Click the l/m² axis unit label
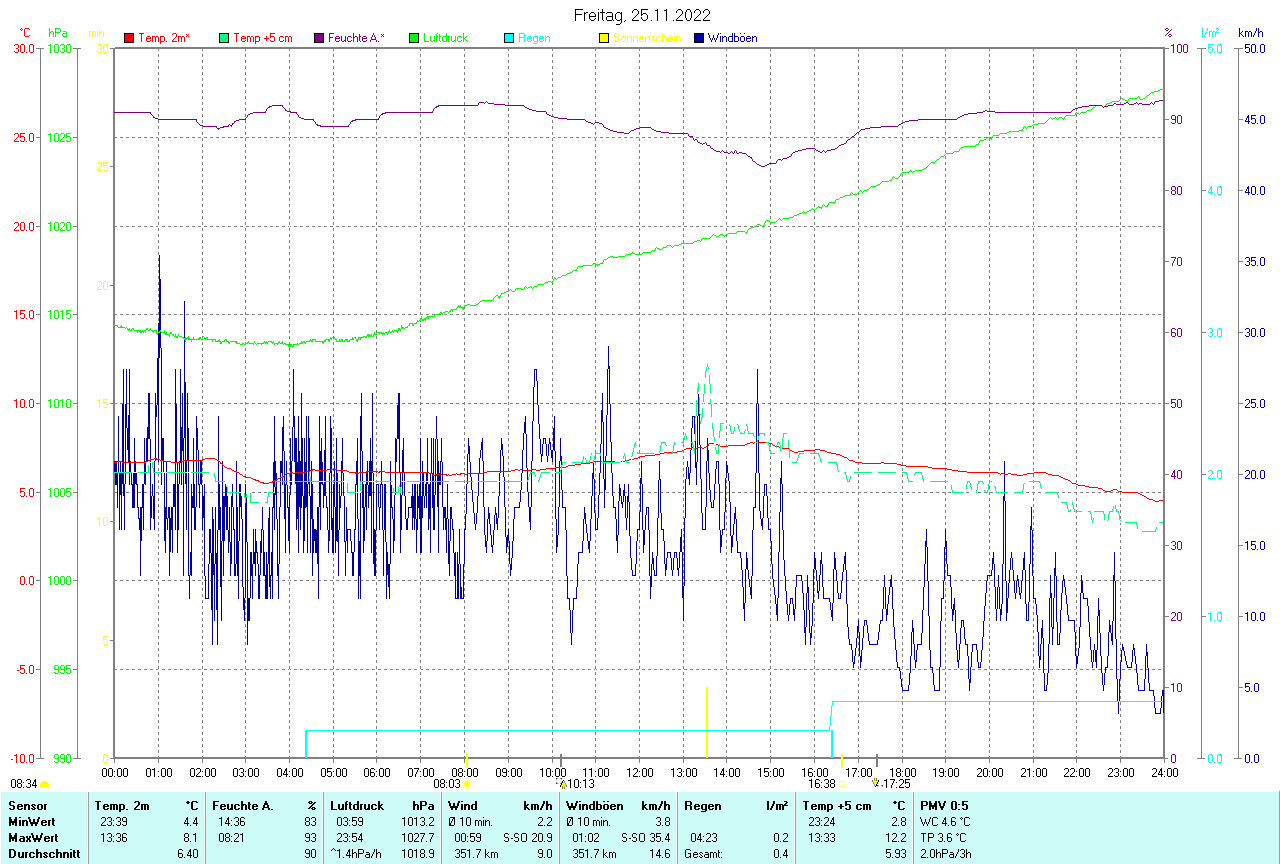Viewport: 1280px width, 864px height. [x=1211, y=33]
